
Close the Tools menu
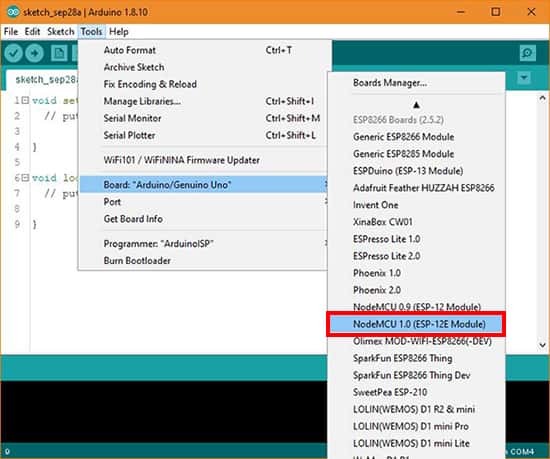tap(92, 32)
